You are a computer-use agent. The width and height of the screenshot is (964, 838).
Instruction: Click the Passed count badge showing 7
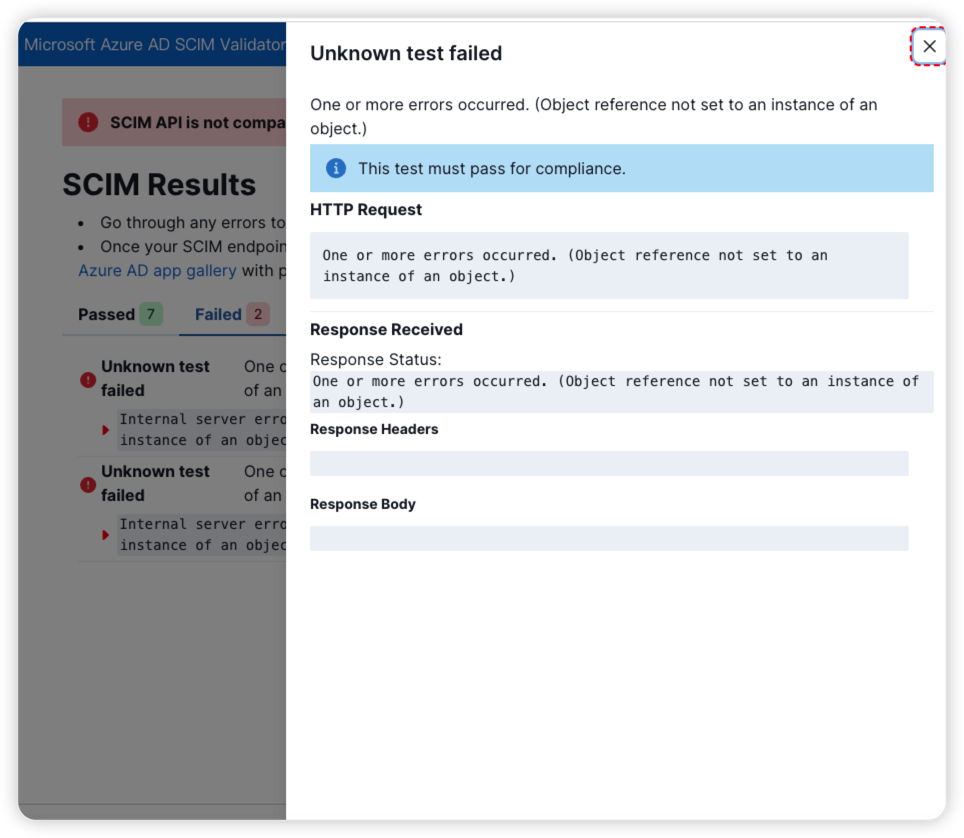(x=151, y=314)
